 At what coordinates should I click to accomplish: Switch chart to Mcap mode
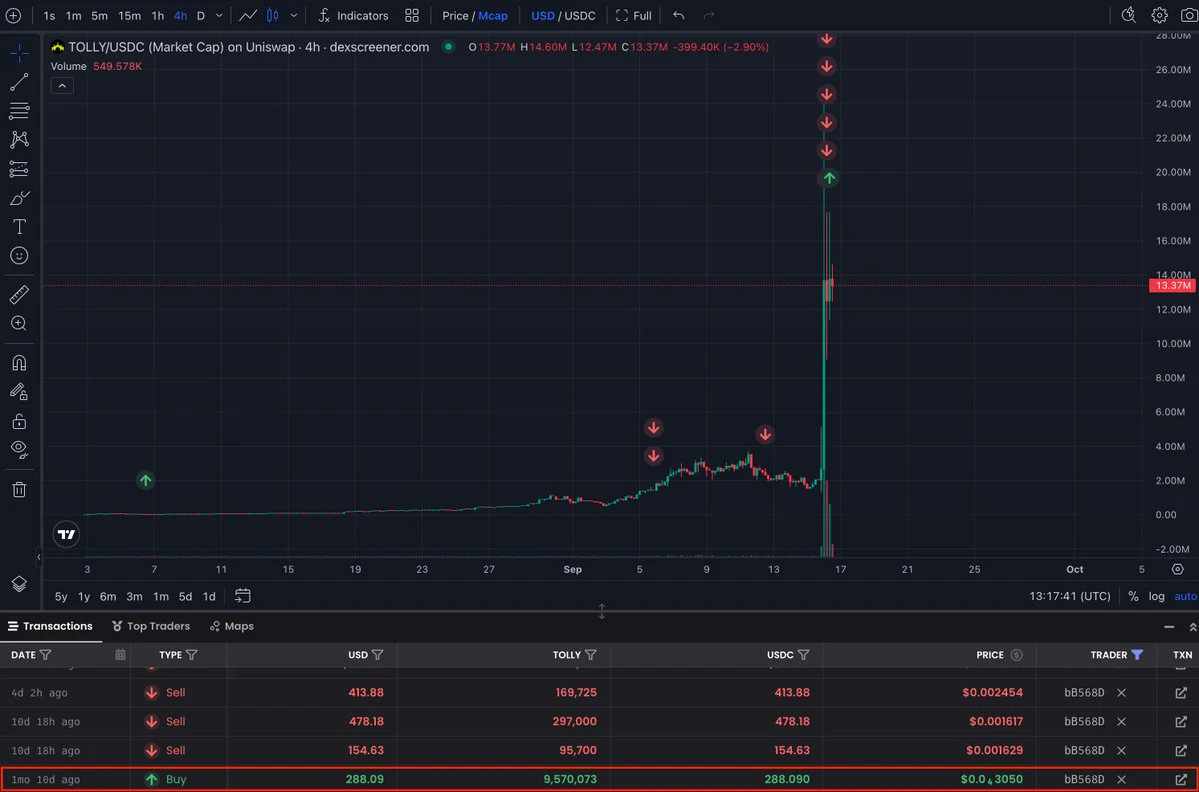point(493,15)
